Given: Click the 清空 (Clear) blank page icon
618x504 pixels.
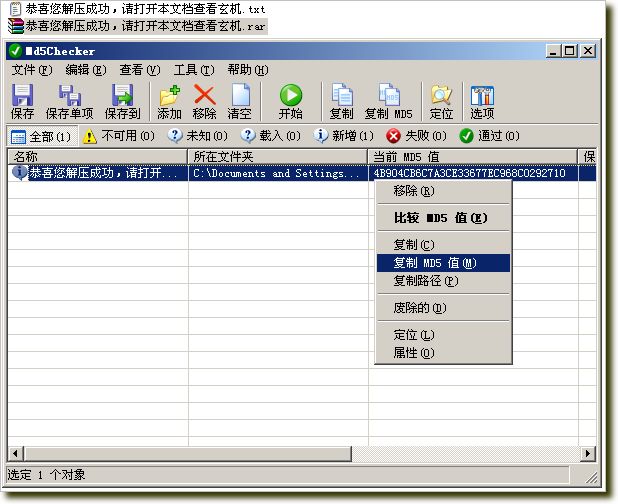Looking at the screenshot, I should [240, 95].
